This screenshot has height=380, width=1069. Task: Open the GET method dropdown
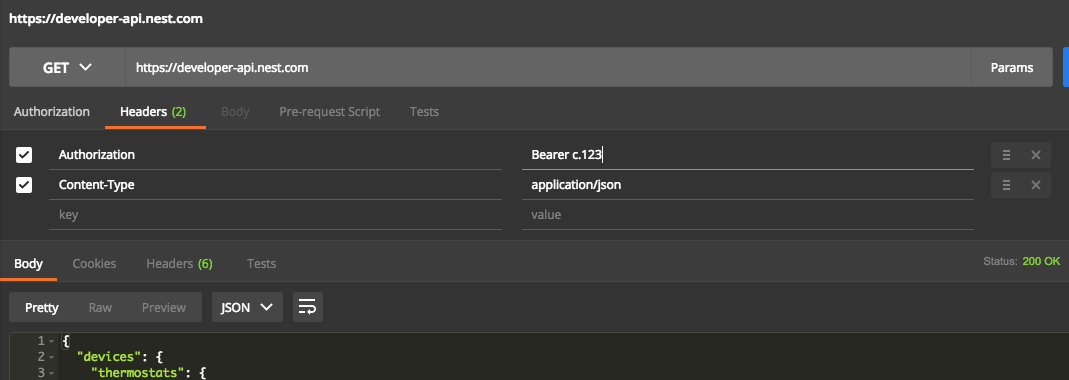pyautogui.click(x=67, y=68)
